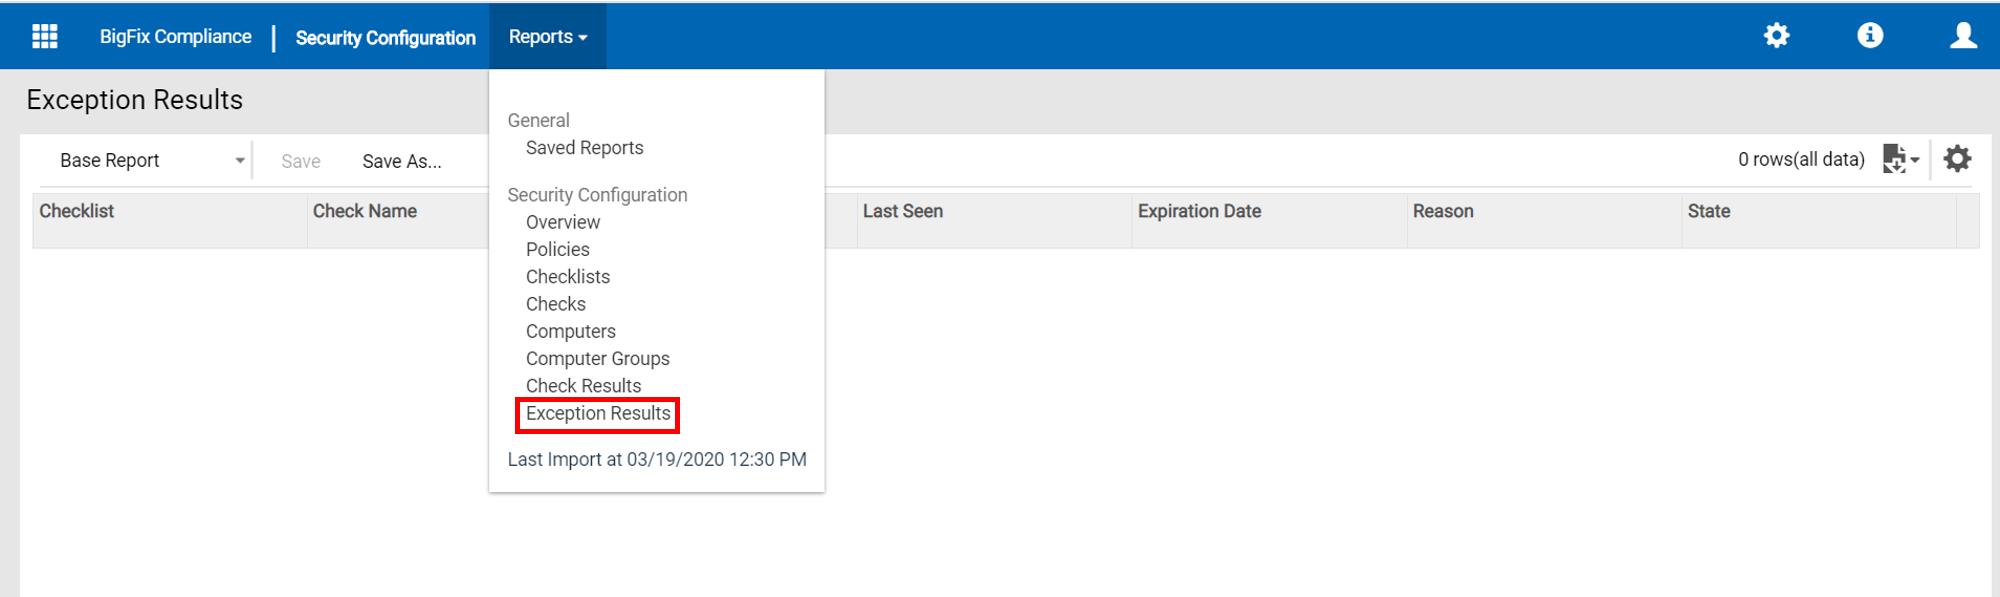This screenshot has height=597, width=2000.
Task: Click the Security Configuration link
Action: pyautogui.click(x=385, y=38)
